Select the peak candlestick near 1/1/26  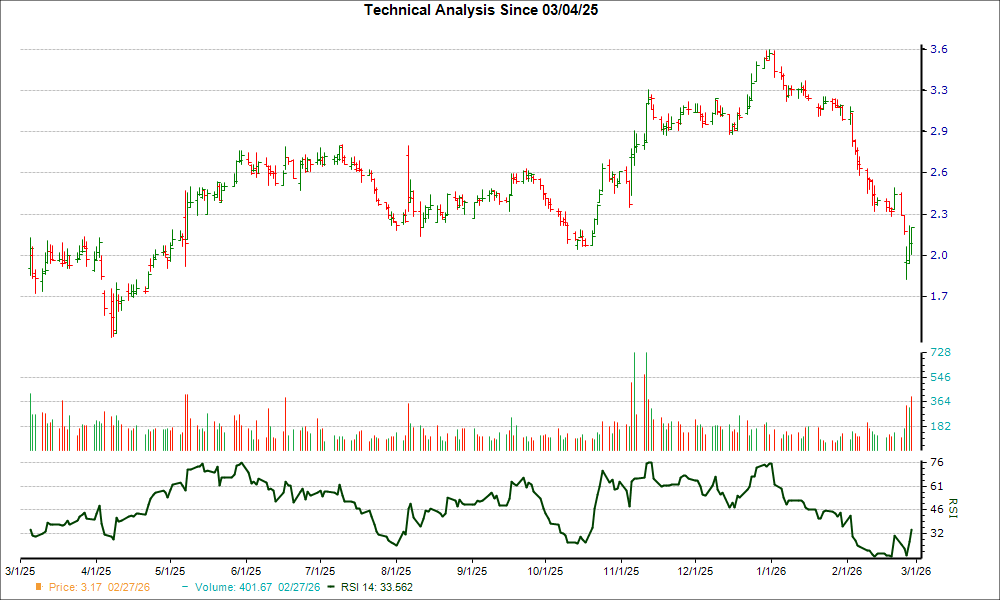coord(770,55)
